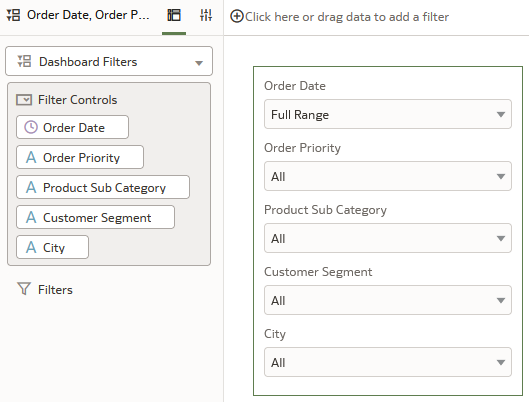529x402 pixels.
Task: Select the Product Sub Category pill
Action: [x=103, y=187]
